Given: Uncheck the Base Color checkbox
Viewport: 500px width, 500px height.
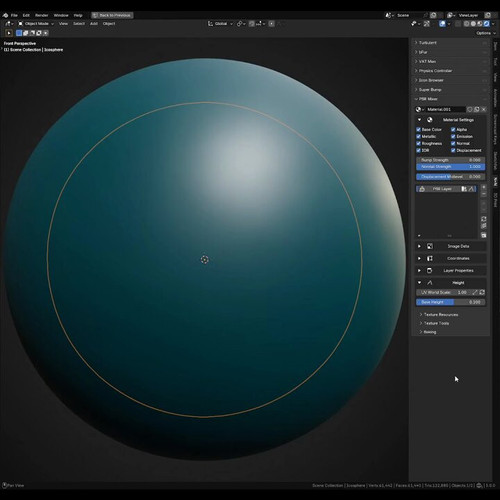Looking at the screenshot, I should coord(418,129).
